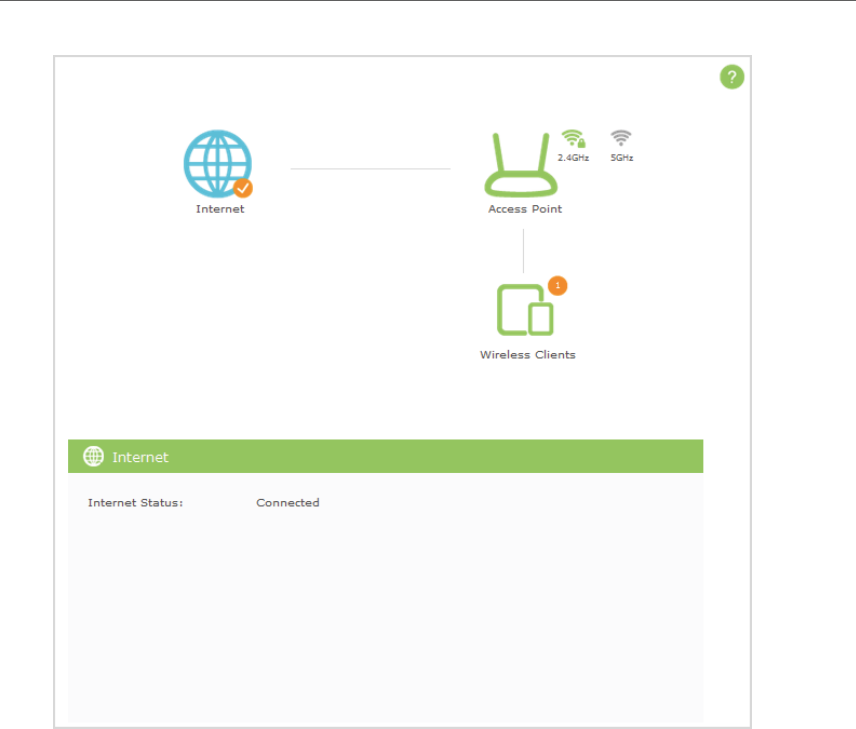856x729 pixels.
Task: Click the Wireless Clients label
Action: click(x=527, y=355)
